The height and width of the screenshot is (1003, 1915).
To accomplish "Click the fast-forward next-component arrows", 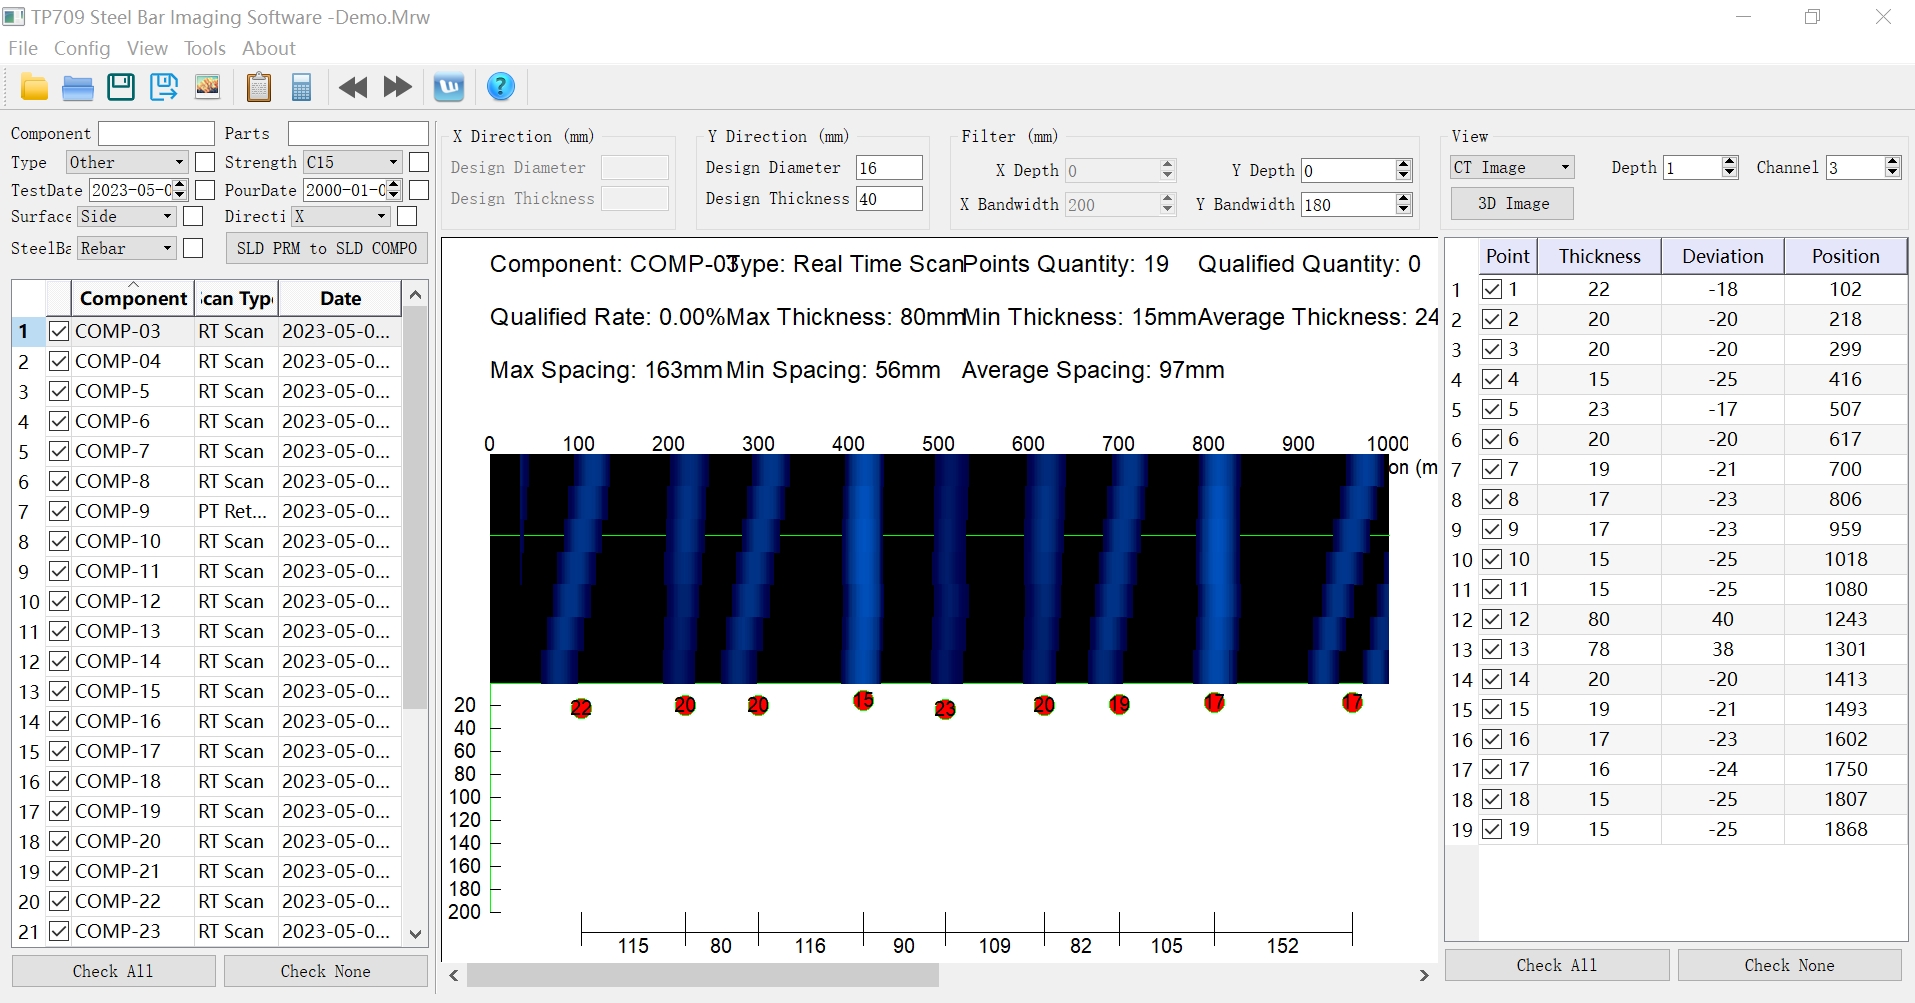I will (397, 88).
